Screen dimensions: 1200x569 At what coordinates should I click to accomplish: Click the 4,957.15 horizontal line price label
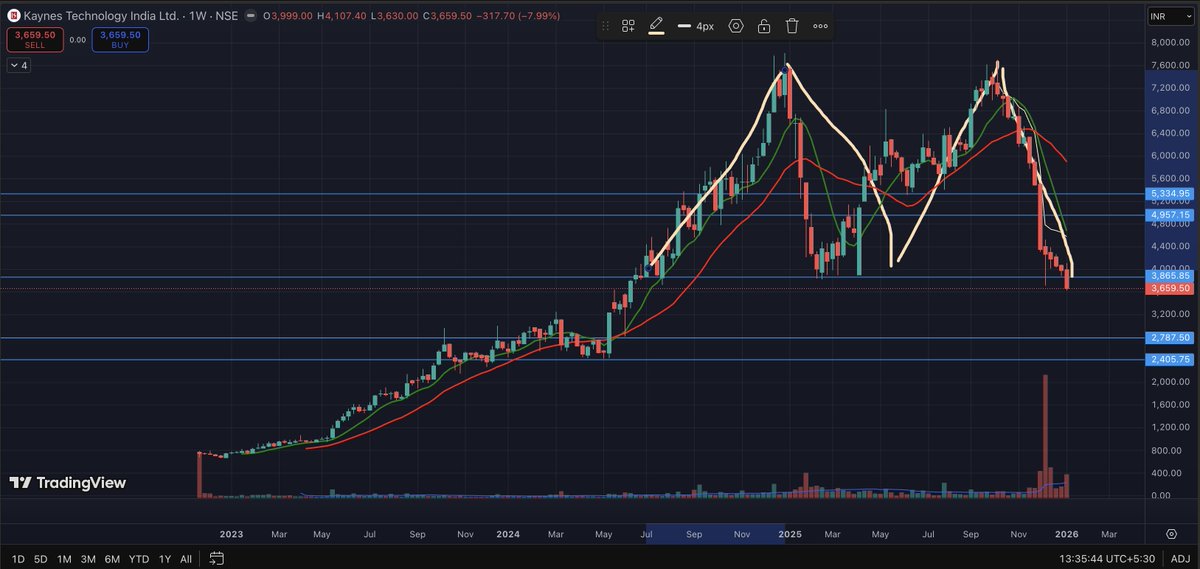tap(1168, 215)
